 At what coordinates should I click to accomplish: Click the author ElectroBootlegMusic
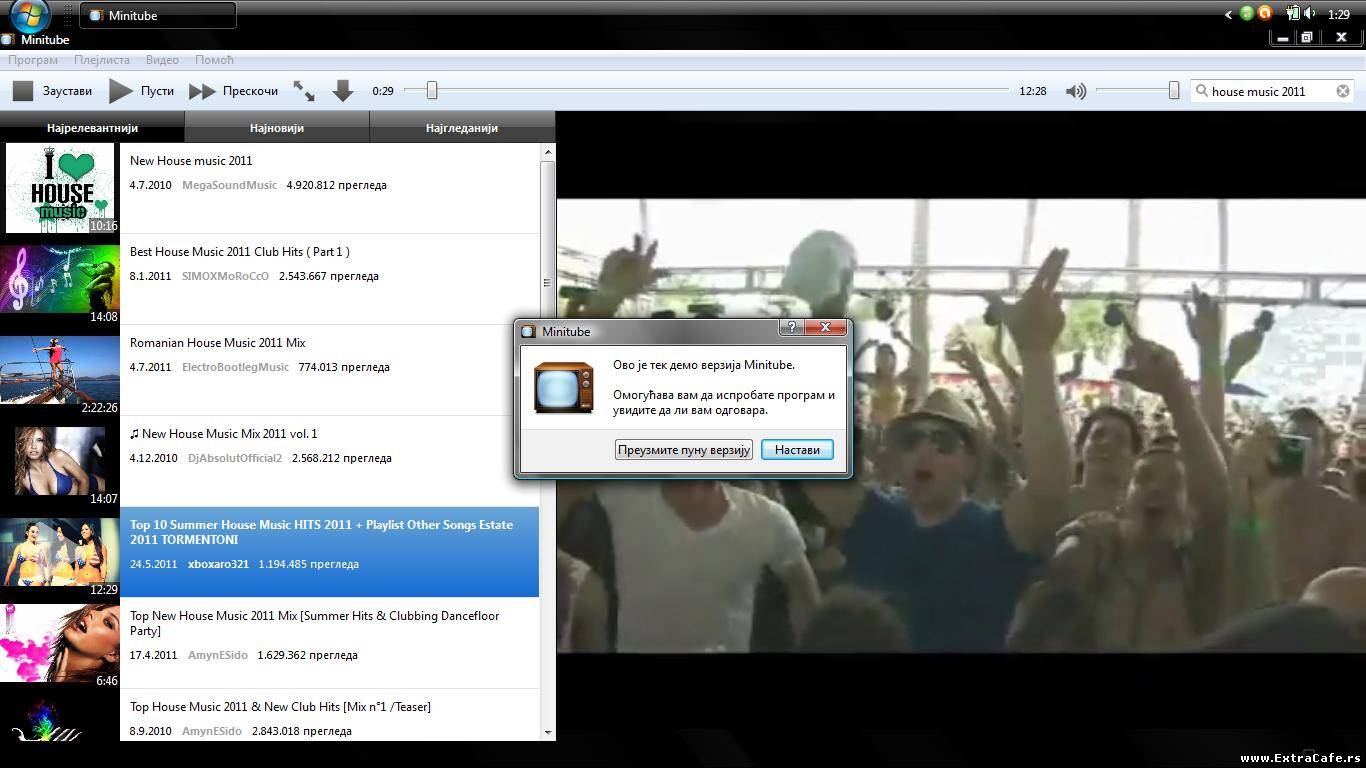tap(235, 367)
